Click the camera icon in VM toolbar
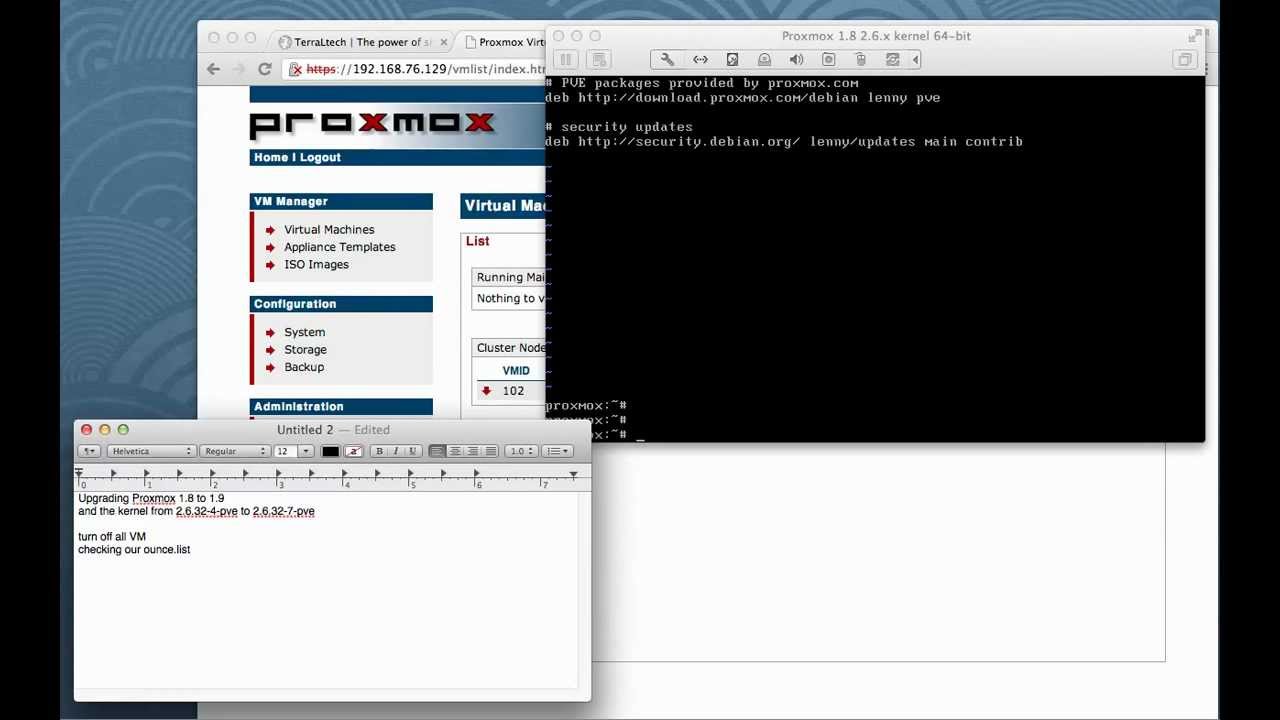1280x720 pixels. [828, 60]
